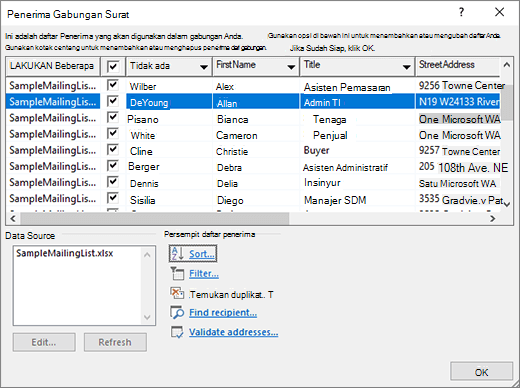Uncheck the Sisilia row checkbox
This screenshot has height=388, width=520.
pyautogui.click(x=113, y=198)
